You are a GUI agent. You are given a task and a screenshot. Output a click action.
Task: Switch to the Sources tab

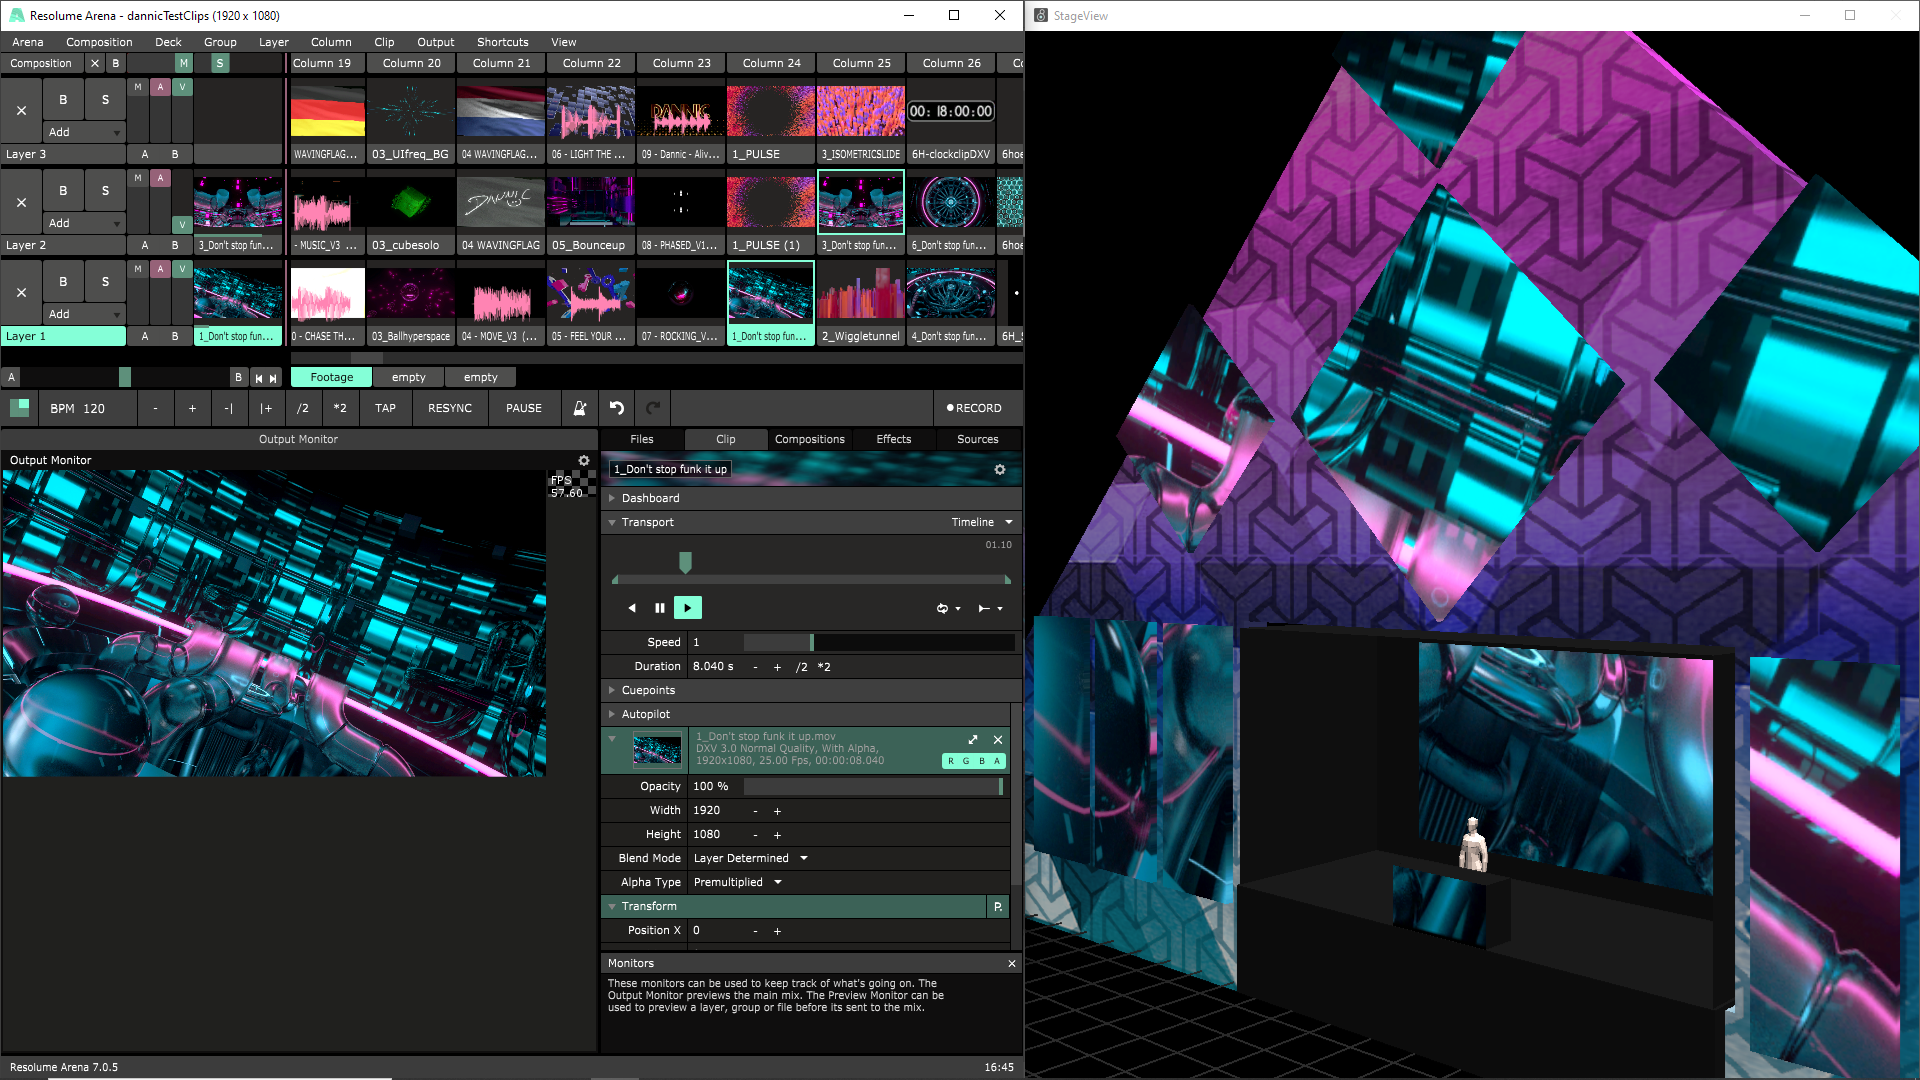[977, 439]
